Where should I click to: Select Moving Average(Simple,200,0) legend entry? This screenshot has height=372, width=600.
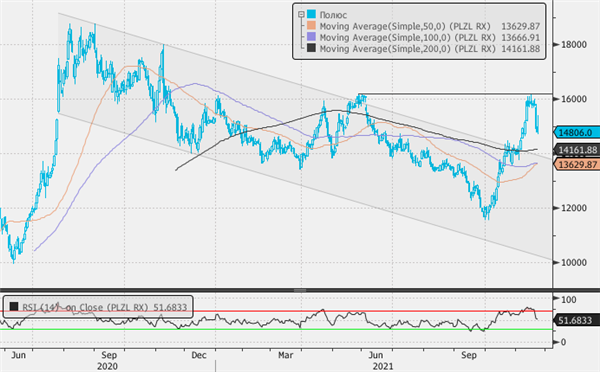[x=408, y=49]
